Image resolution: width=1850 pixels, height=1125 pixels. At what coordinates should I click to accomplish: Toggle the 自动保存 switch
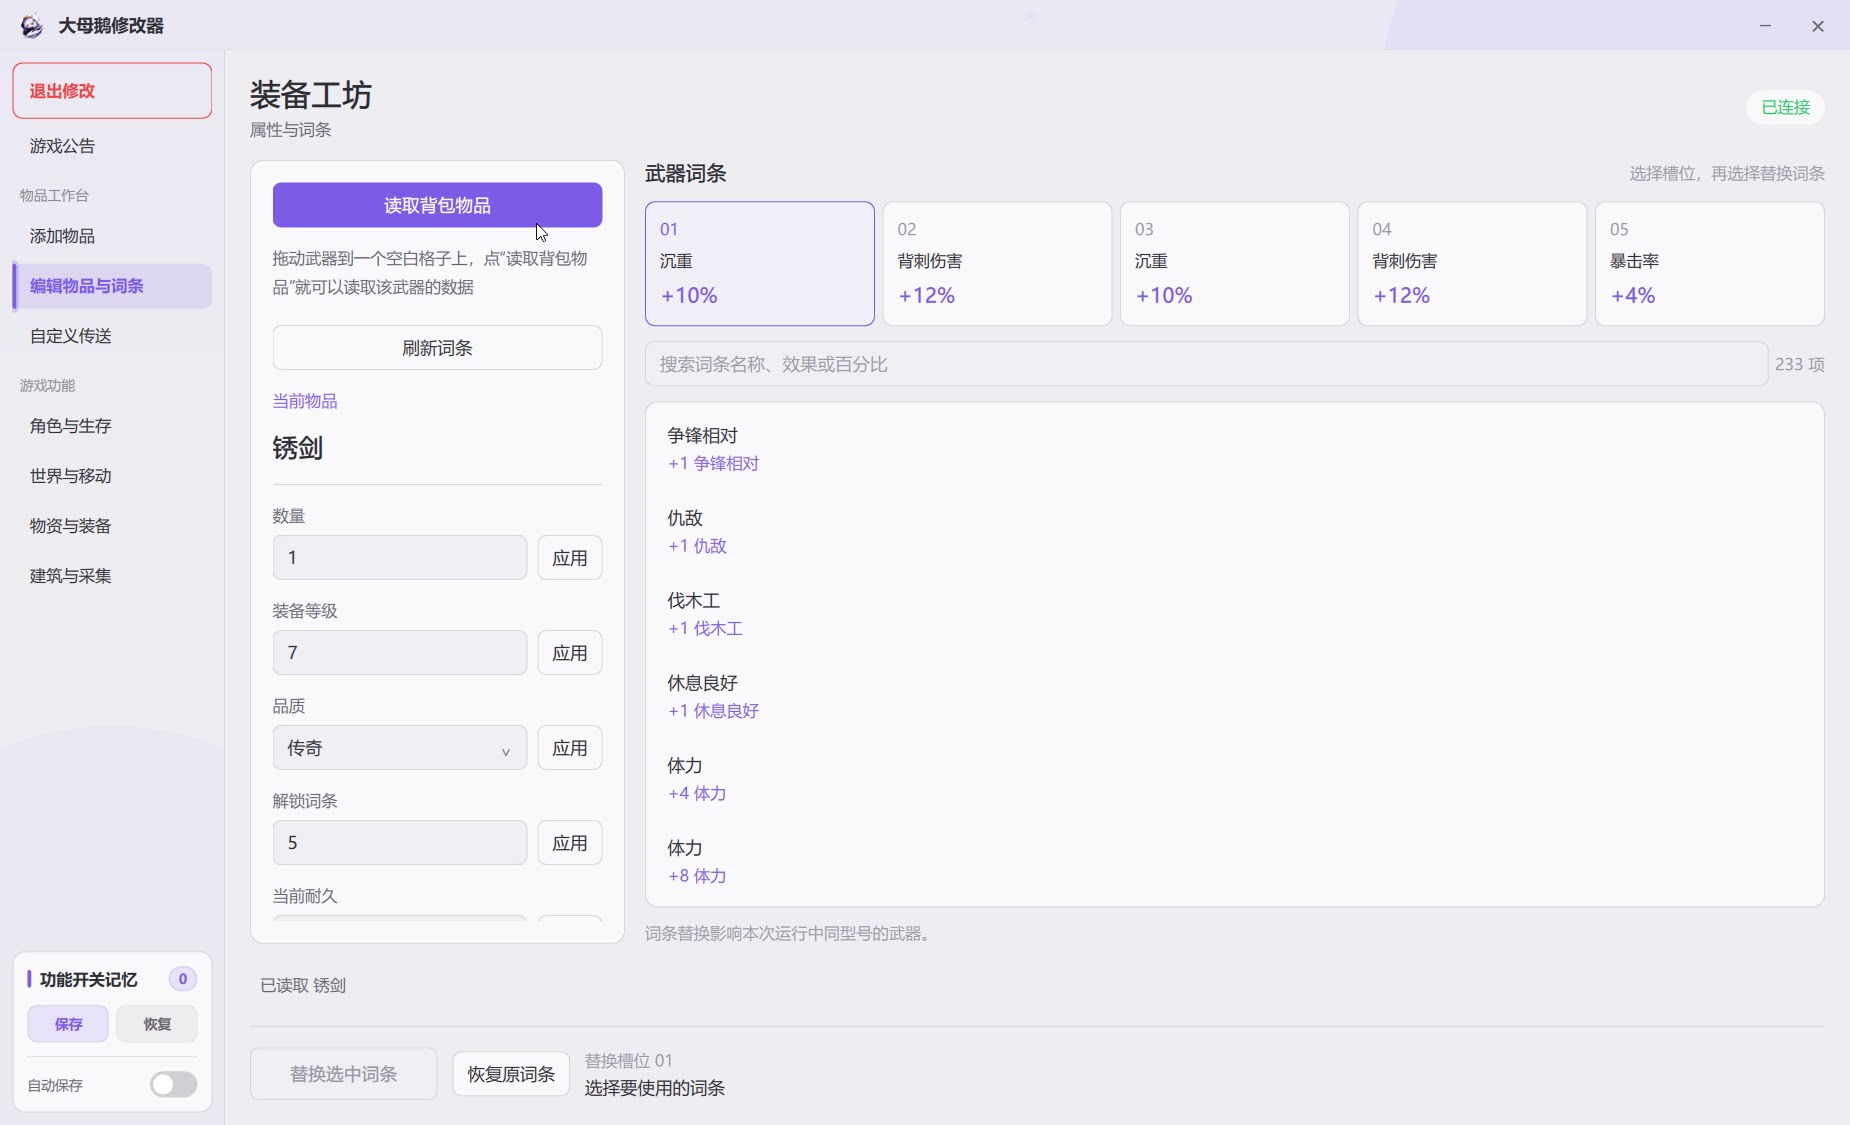(173, 1085)
